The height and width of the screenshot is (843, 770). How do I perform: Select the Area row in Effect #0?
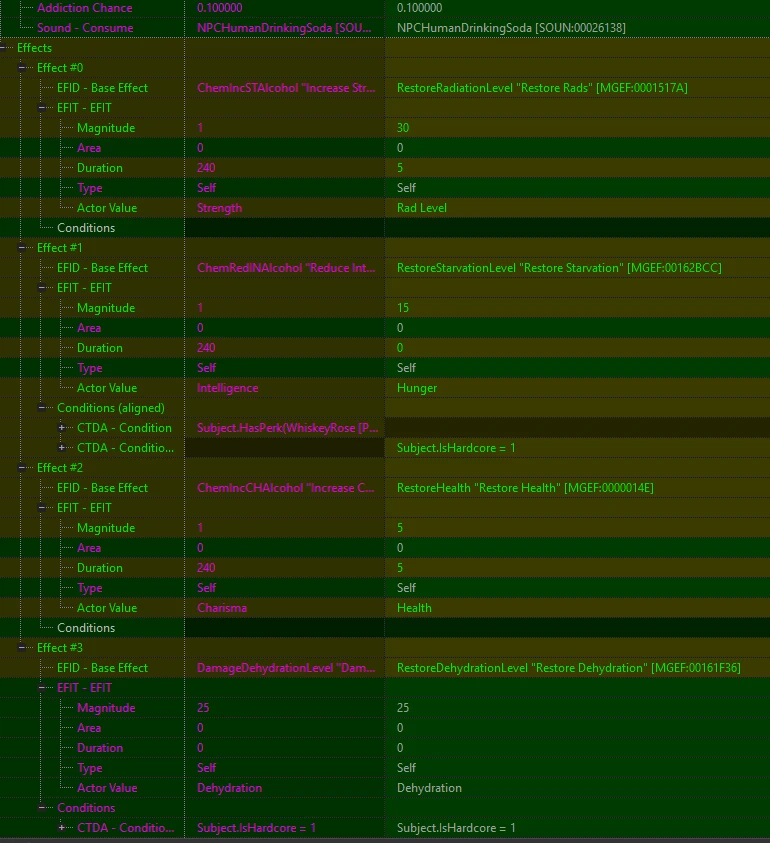89,148
